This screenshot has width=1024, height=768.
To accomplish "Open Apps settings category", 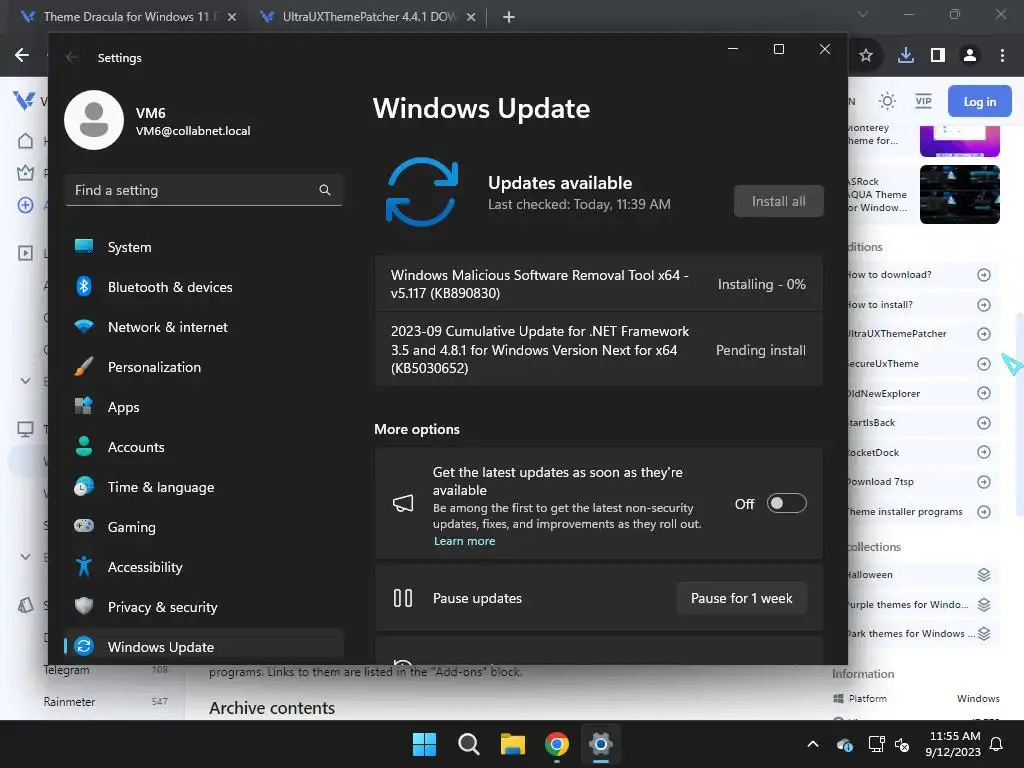I will click(x=204, y=407).
